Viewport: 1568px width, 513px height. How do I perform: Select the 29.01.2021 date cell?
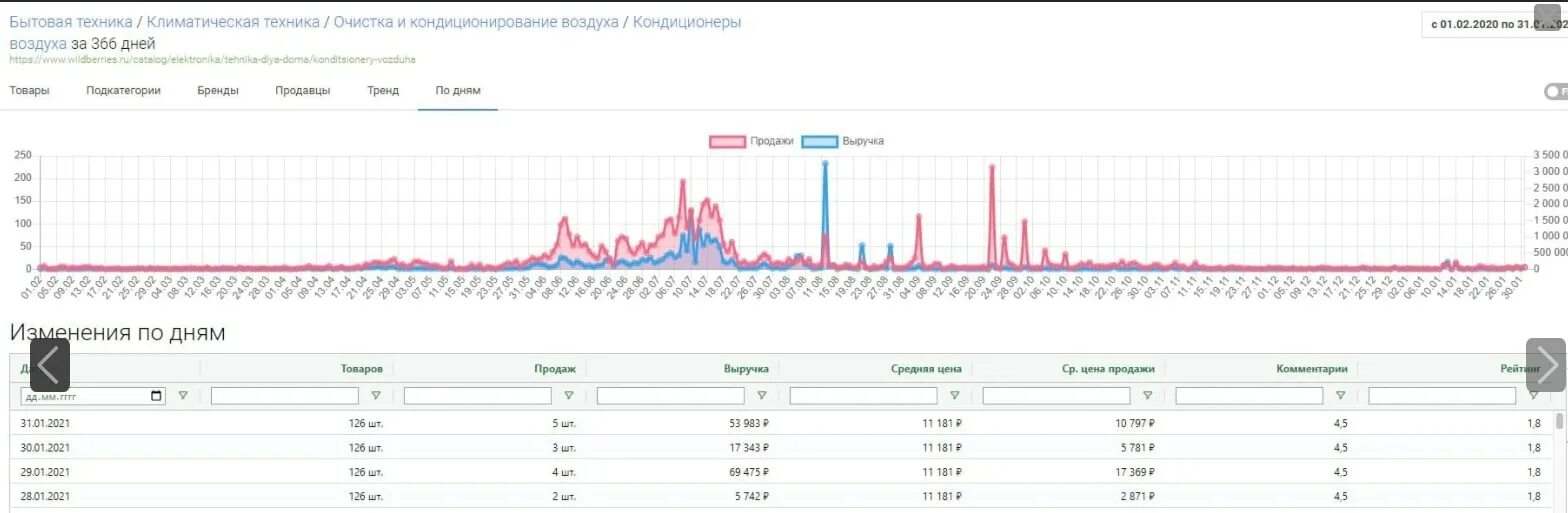click(x=45, y=472)
